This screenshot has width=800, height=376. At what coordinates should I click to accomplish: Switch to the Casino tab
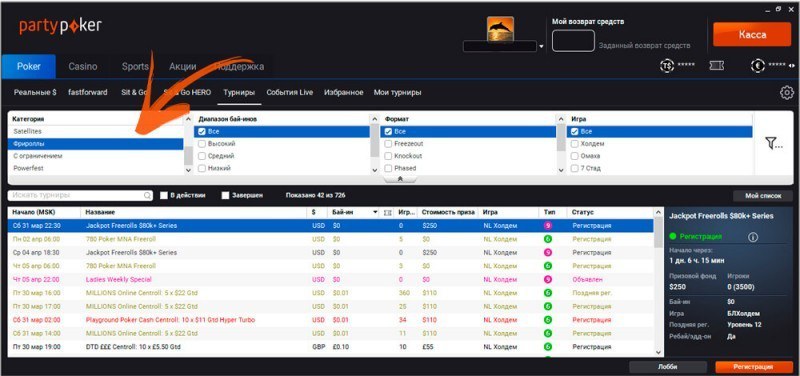pyautogui.click(x=83, y=66)
